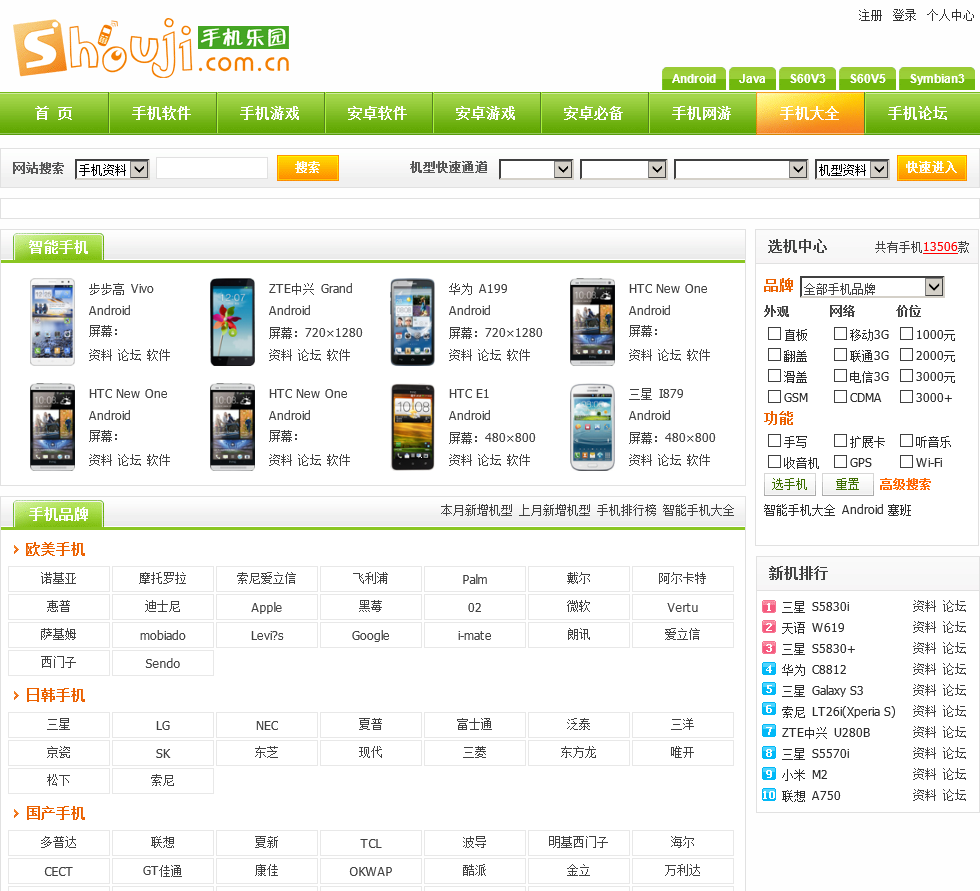Click the 选手机 button
Viewport: 980px width, 891px height.
point(789,484)
